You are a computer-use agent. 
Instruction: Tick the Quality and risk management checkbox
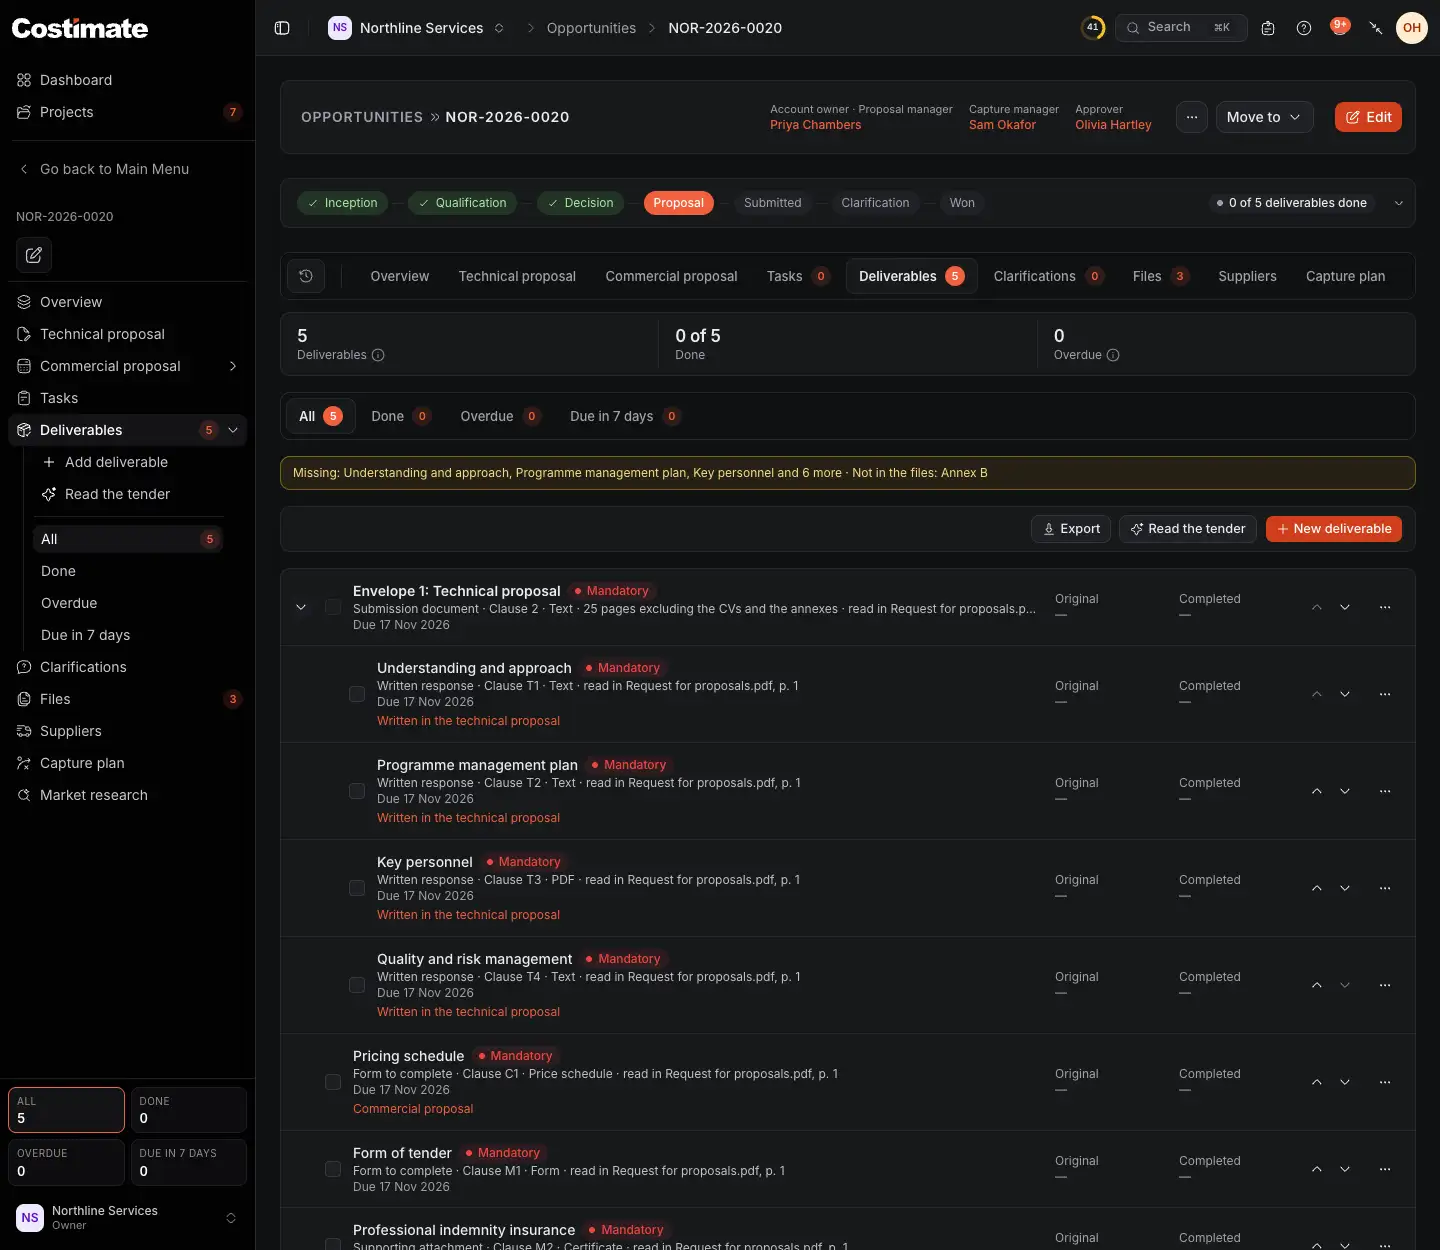357,985
